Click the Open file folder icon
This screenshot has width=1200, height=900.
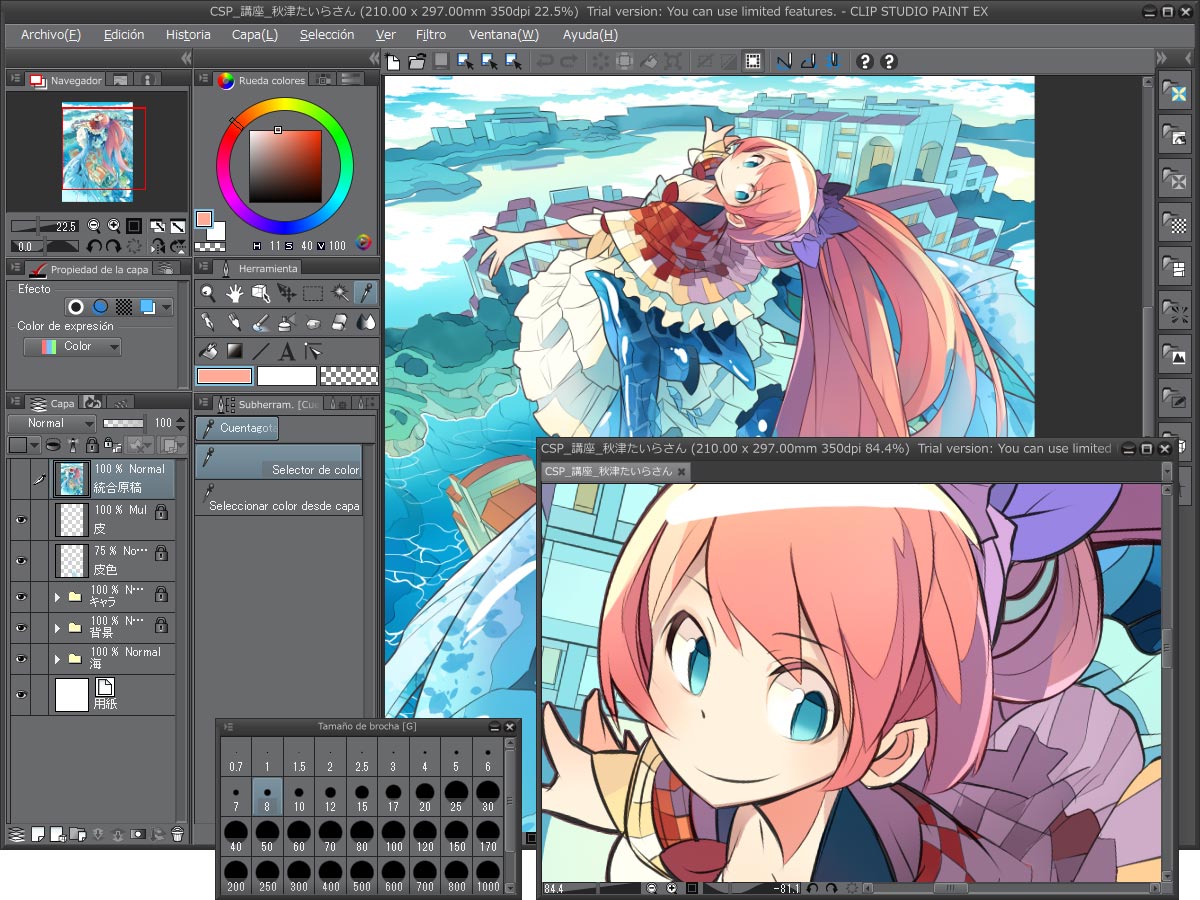pos(416,62)
